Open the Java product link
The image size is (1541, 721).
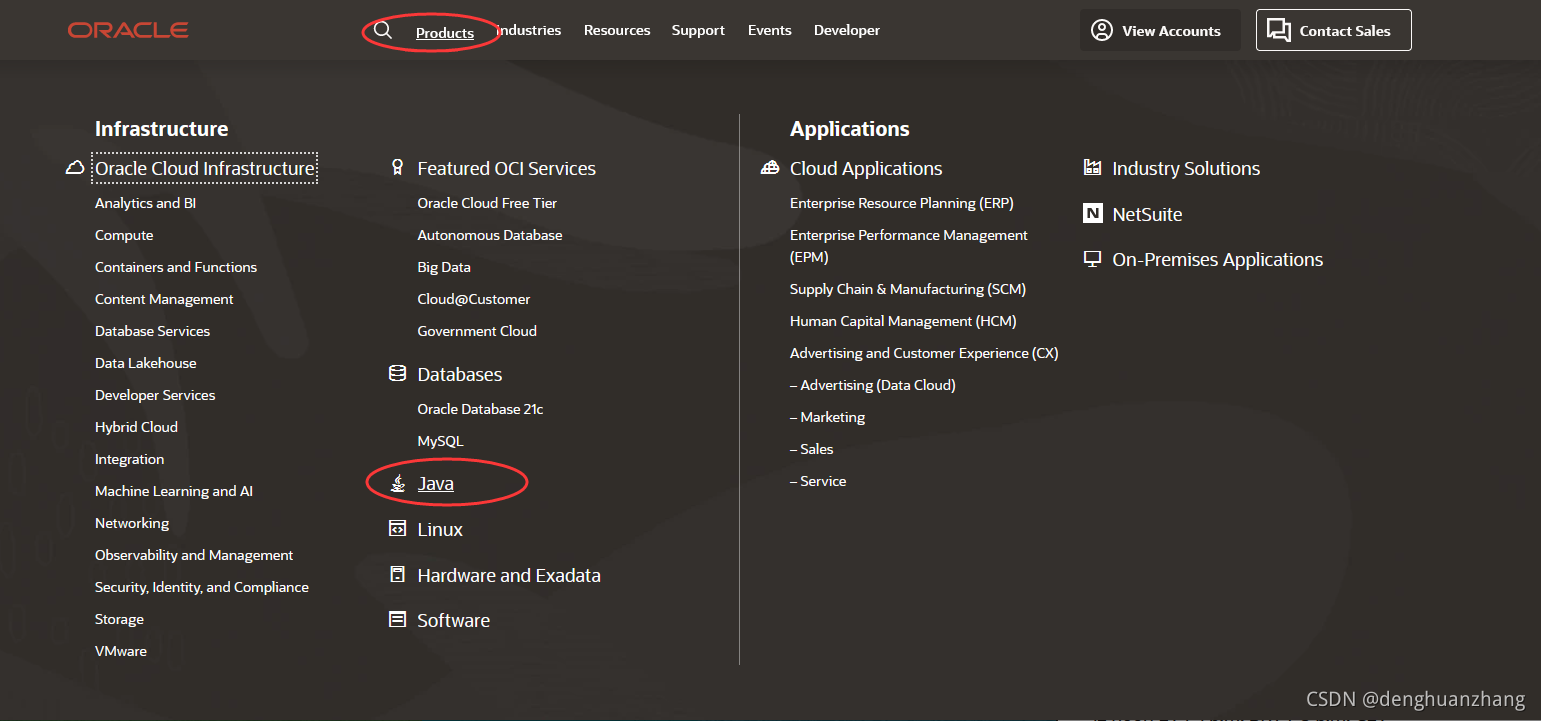point(435,484)
